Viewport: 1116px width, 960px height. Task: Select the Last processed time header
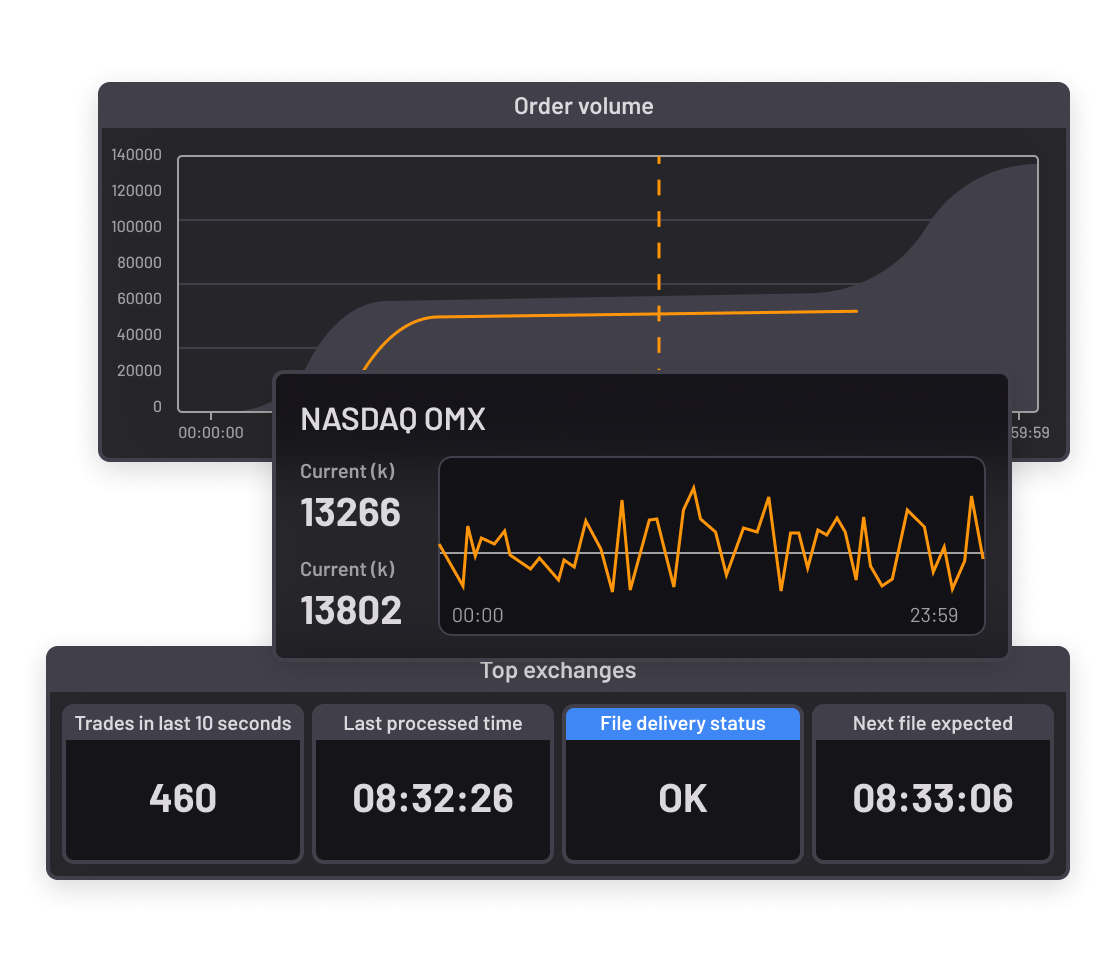(433, 723)
